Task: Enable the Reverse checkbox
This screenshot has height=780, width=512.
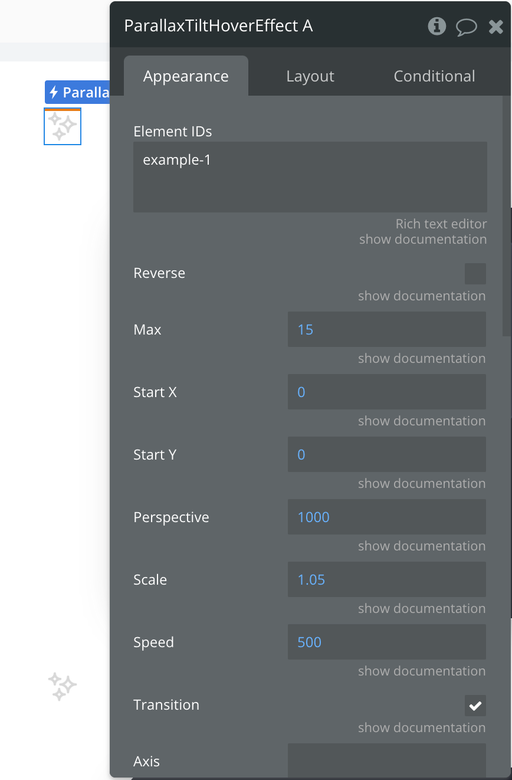Action: 475,274
